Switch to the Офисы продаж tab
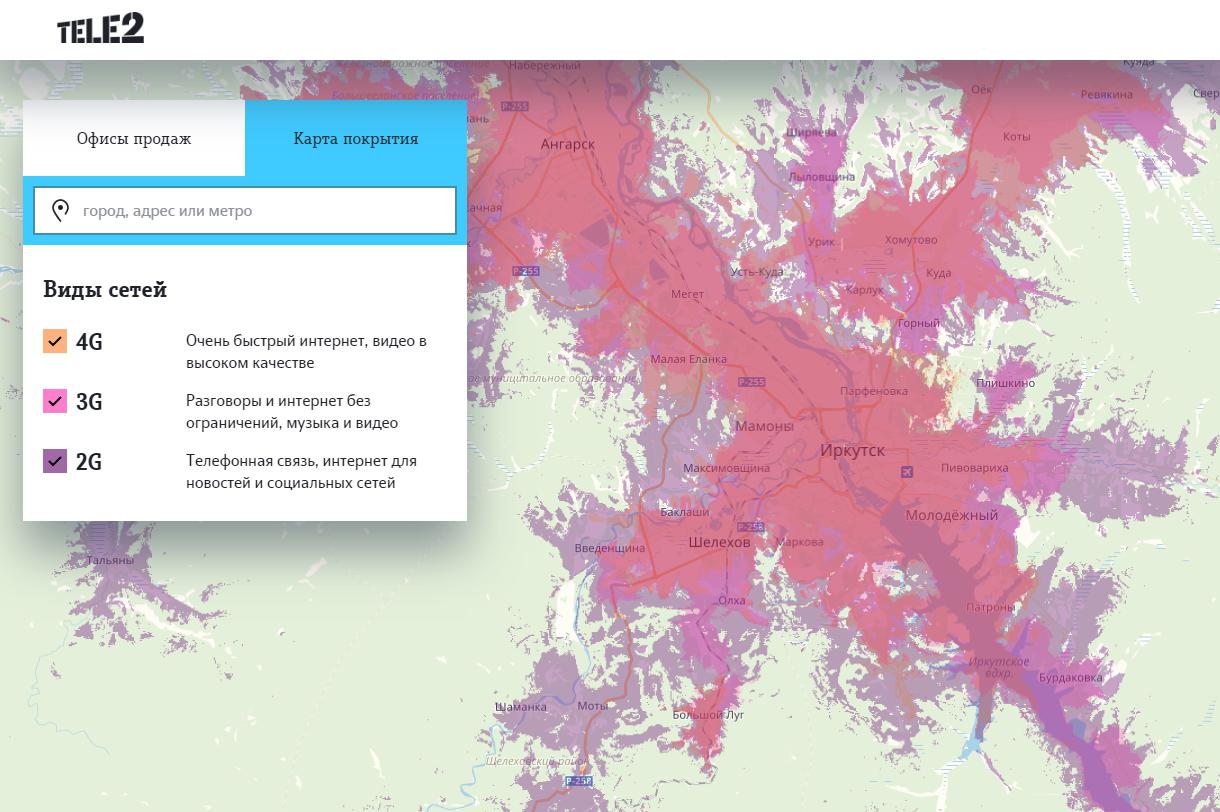Viewport: 1220px width, 812px height. click(x=134, y=138)
